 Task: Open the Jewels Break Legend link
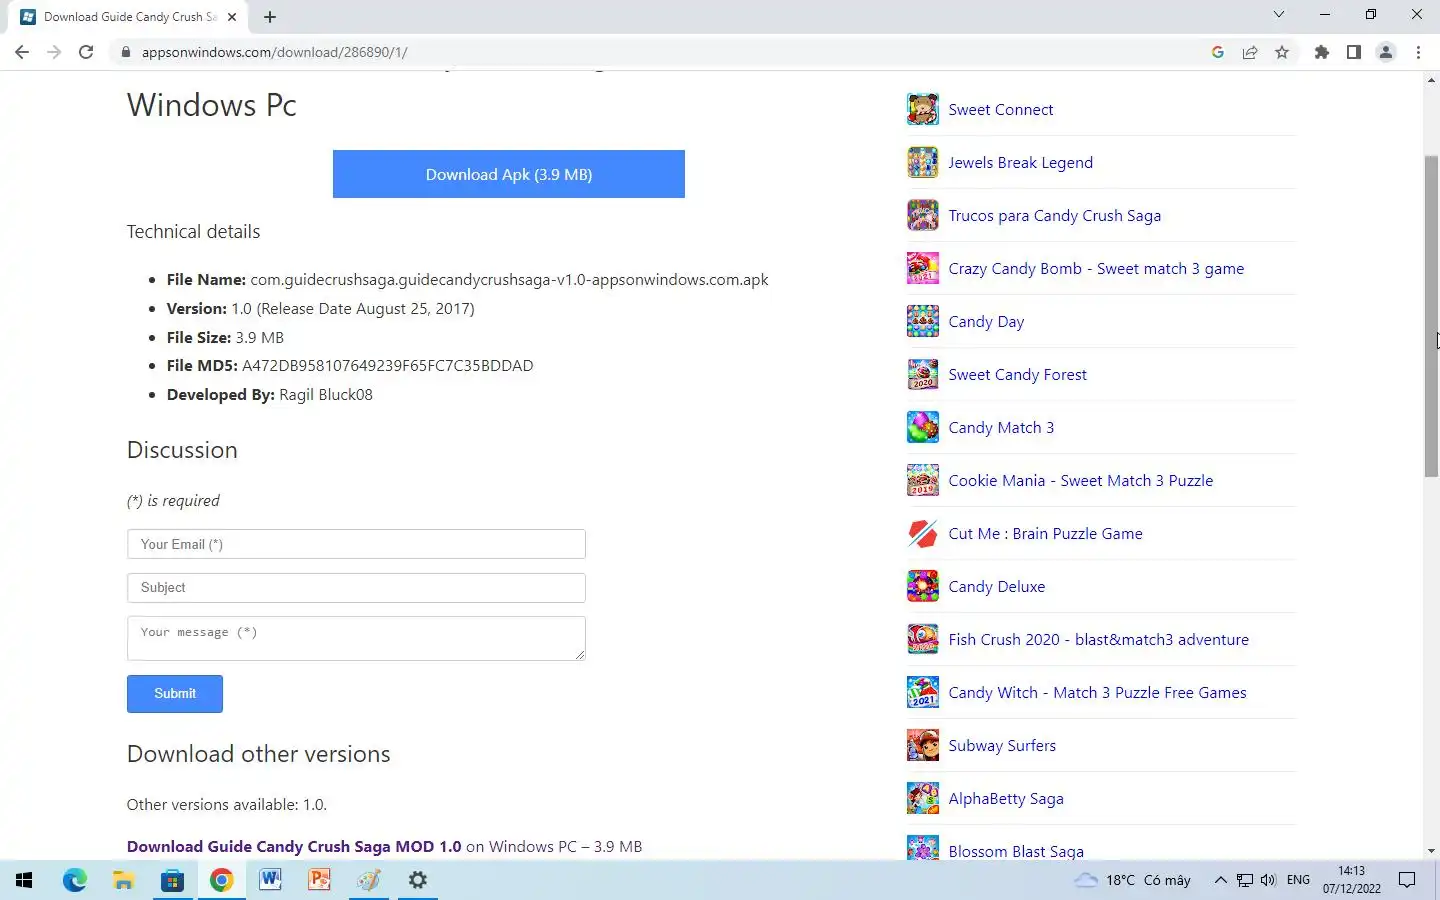[1020, 162]
